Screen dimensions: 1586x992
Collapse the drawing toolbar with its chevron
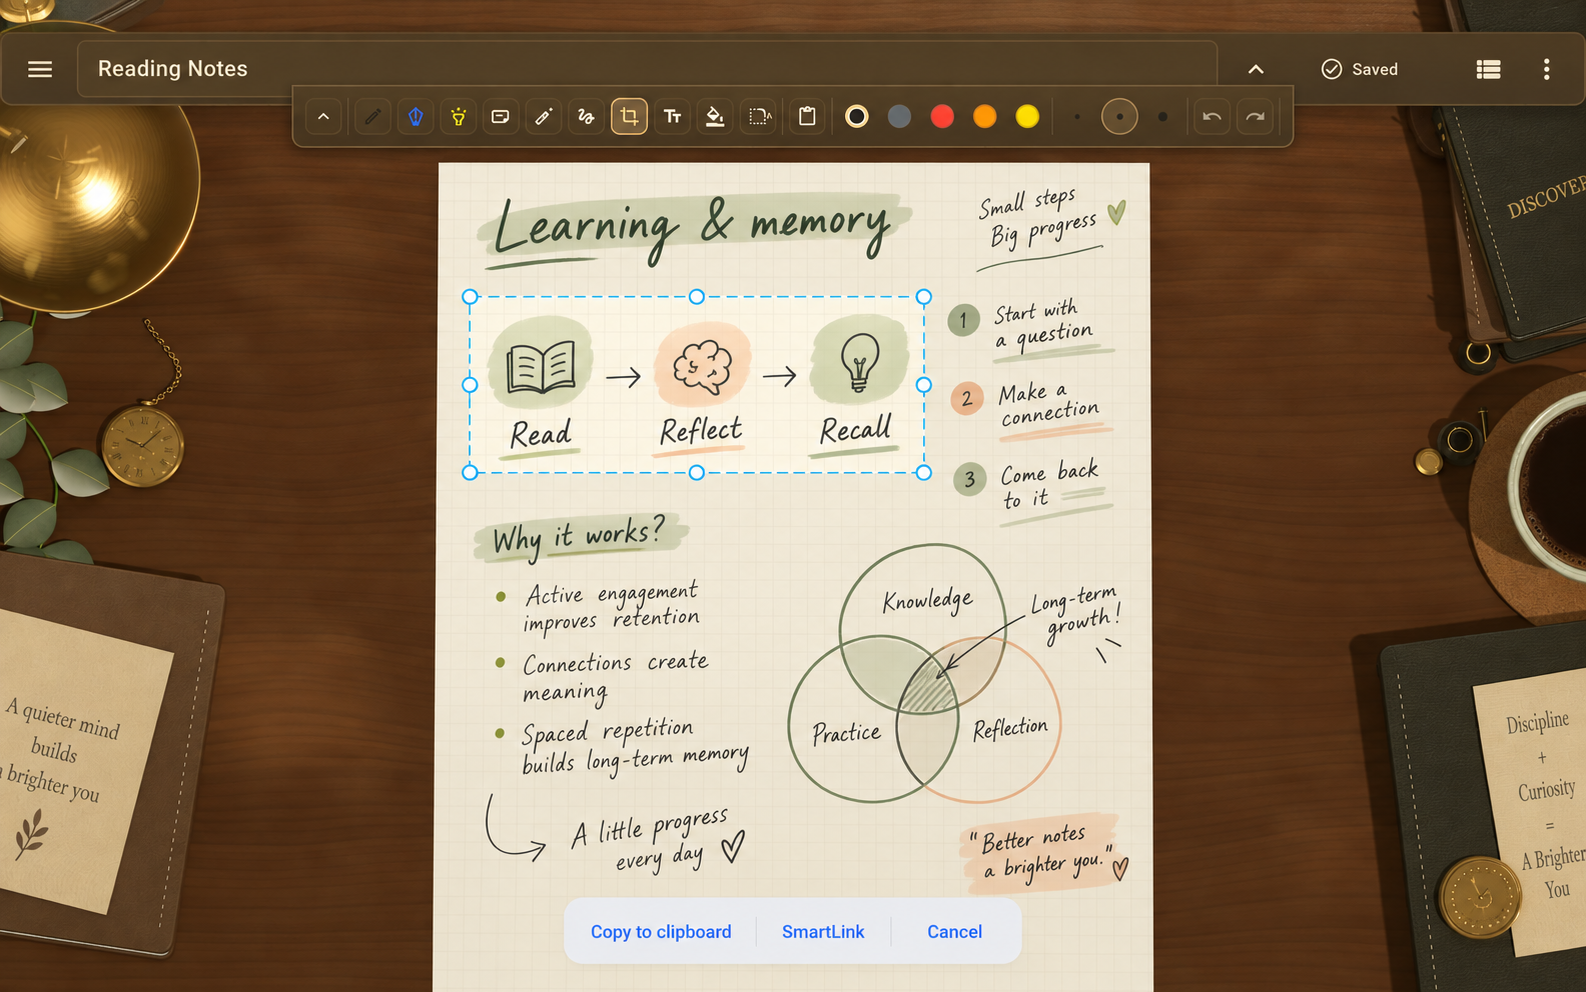[323, 117]
